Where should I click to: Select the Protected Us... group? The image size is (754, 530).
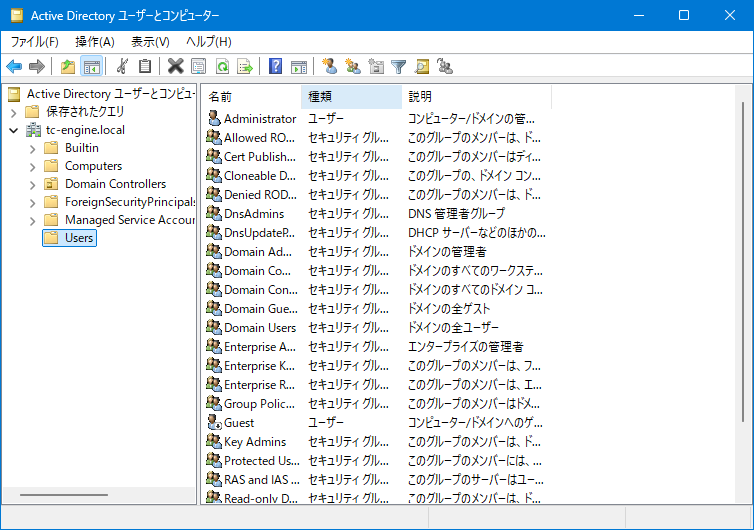tap(262, 460)
